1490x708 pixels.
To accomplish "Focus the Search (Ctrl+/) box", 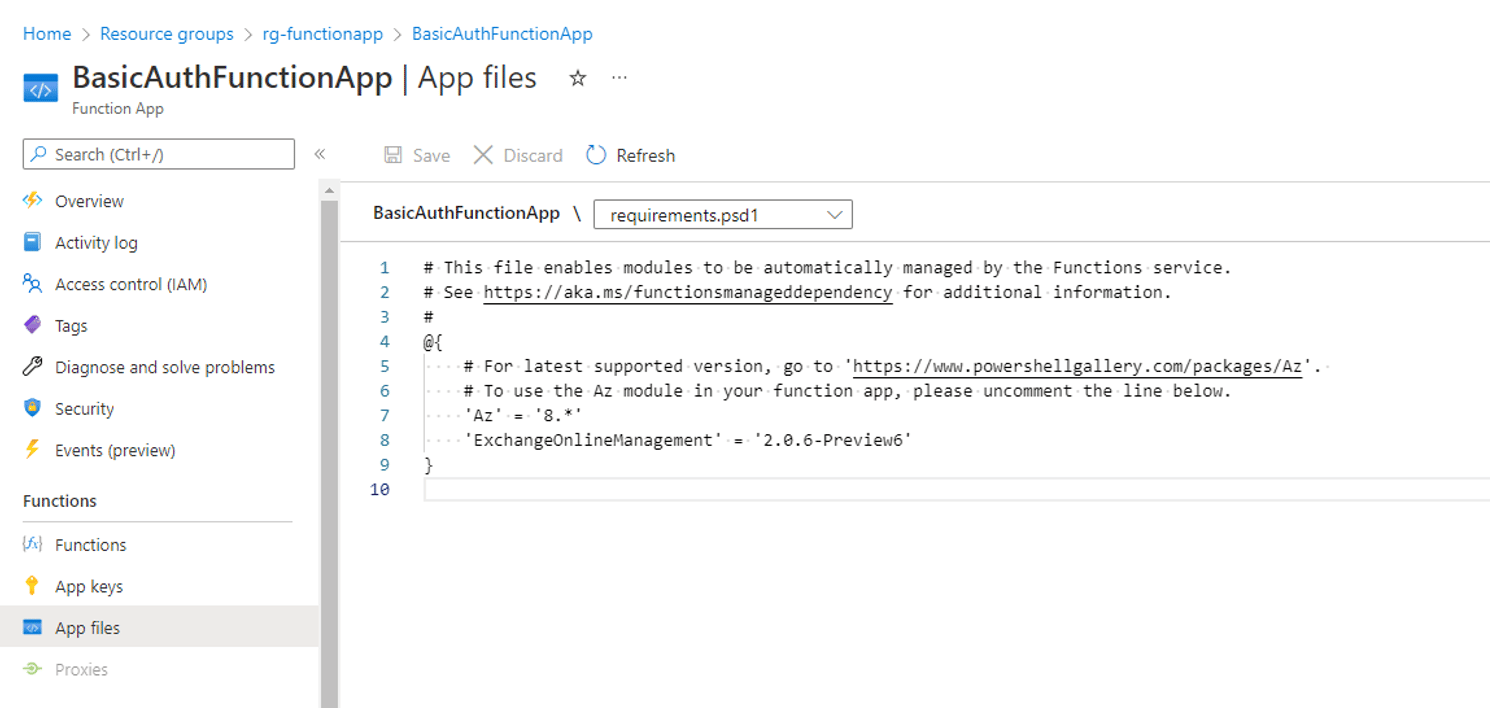I will click(159, 154).
